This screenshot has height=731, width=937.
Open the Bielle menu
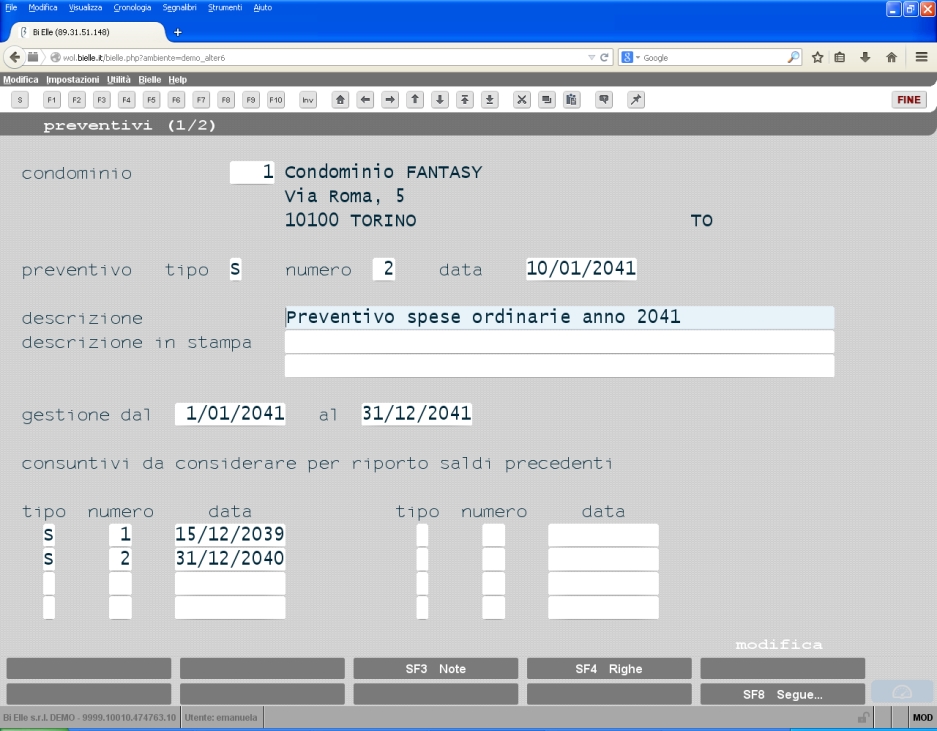click(x=149, y=79)
